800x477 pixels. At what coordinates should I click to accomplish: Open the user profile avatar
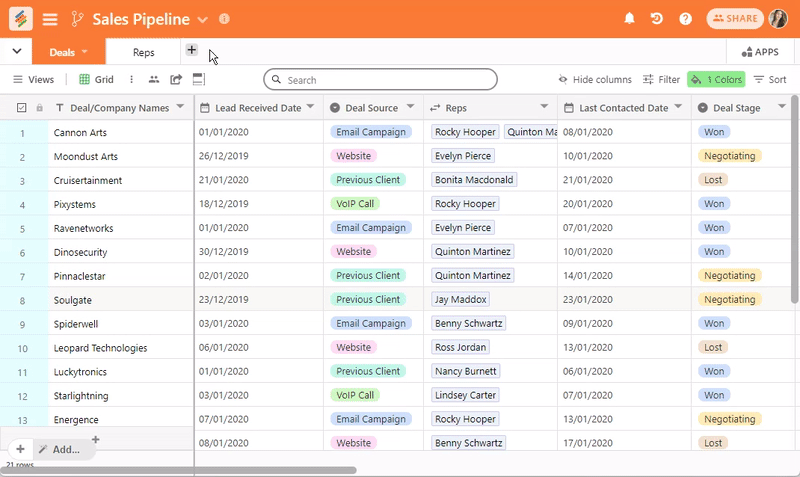[779, 19]
